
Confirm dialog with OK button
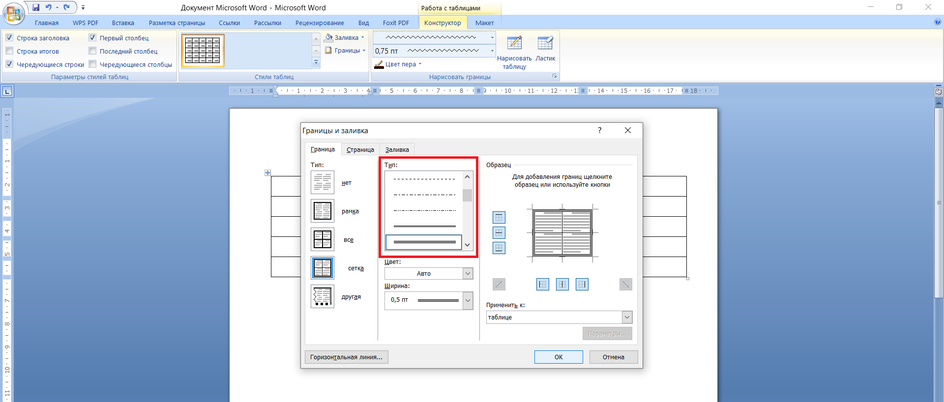coord(558,357)
